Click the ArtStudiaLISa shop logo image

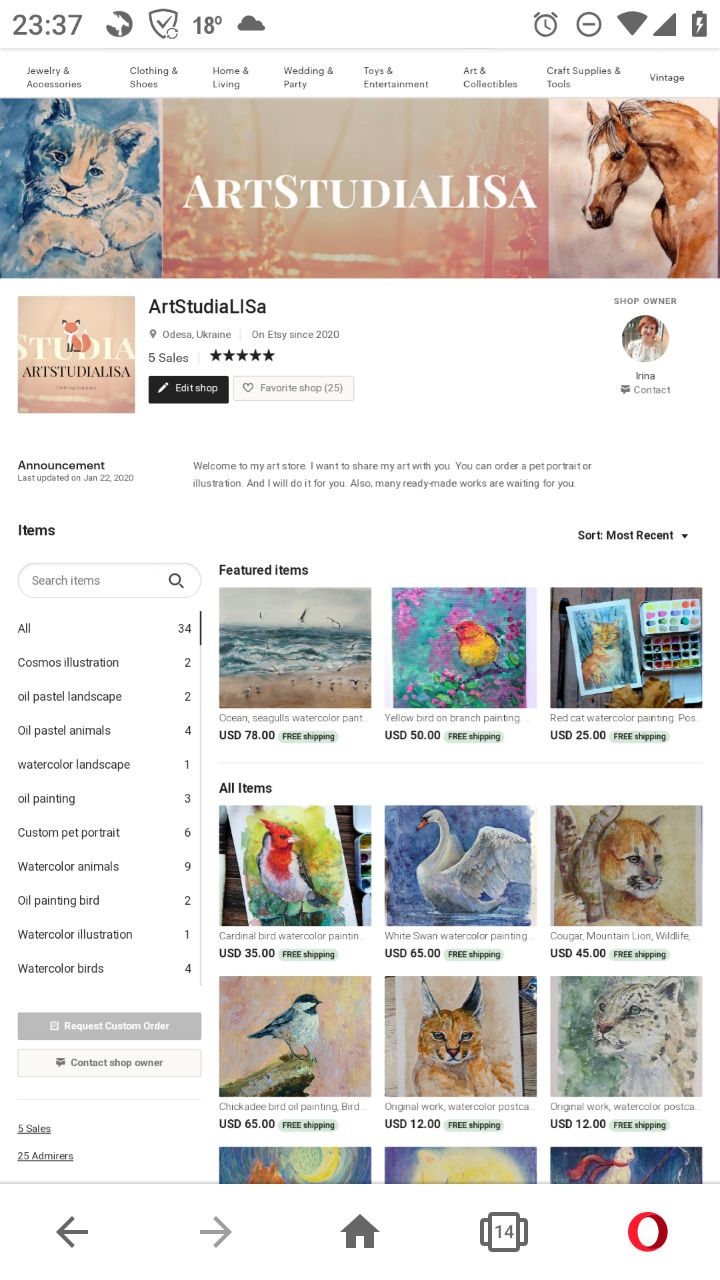[x=76, y=354]
